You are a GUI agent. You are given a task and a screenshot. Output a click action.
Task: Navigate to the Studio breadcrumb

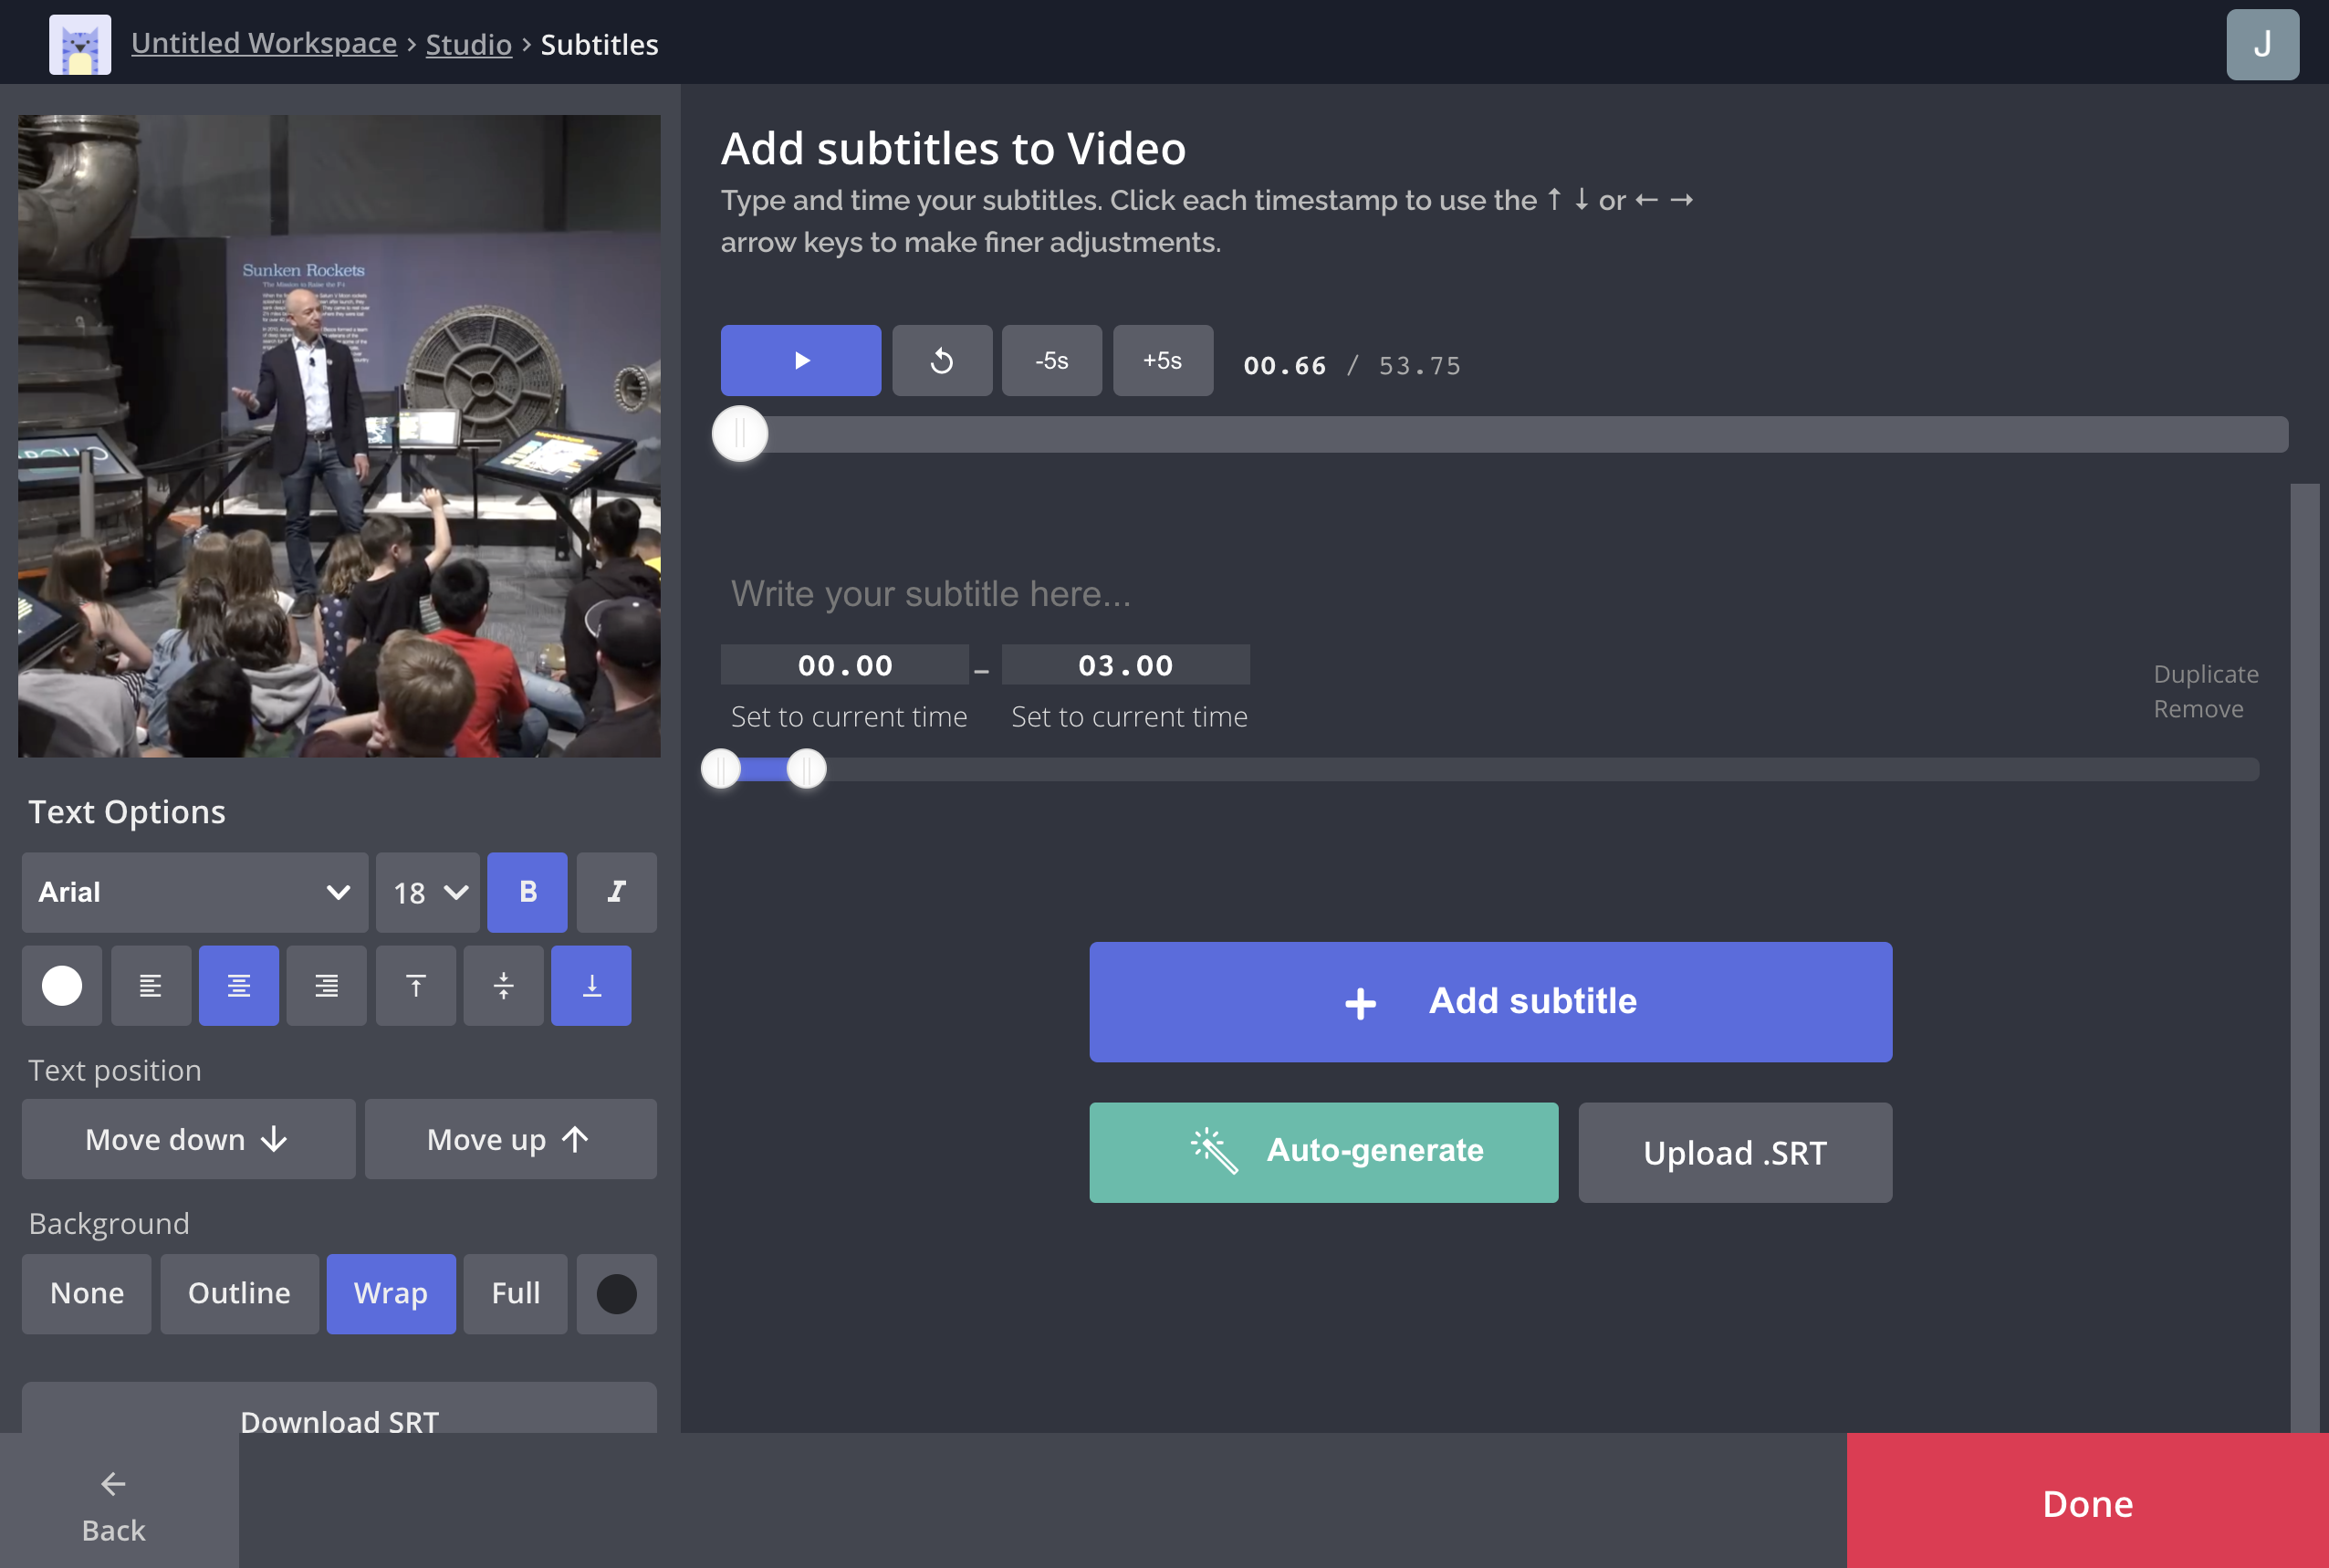tap(469, 44)
